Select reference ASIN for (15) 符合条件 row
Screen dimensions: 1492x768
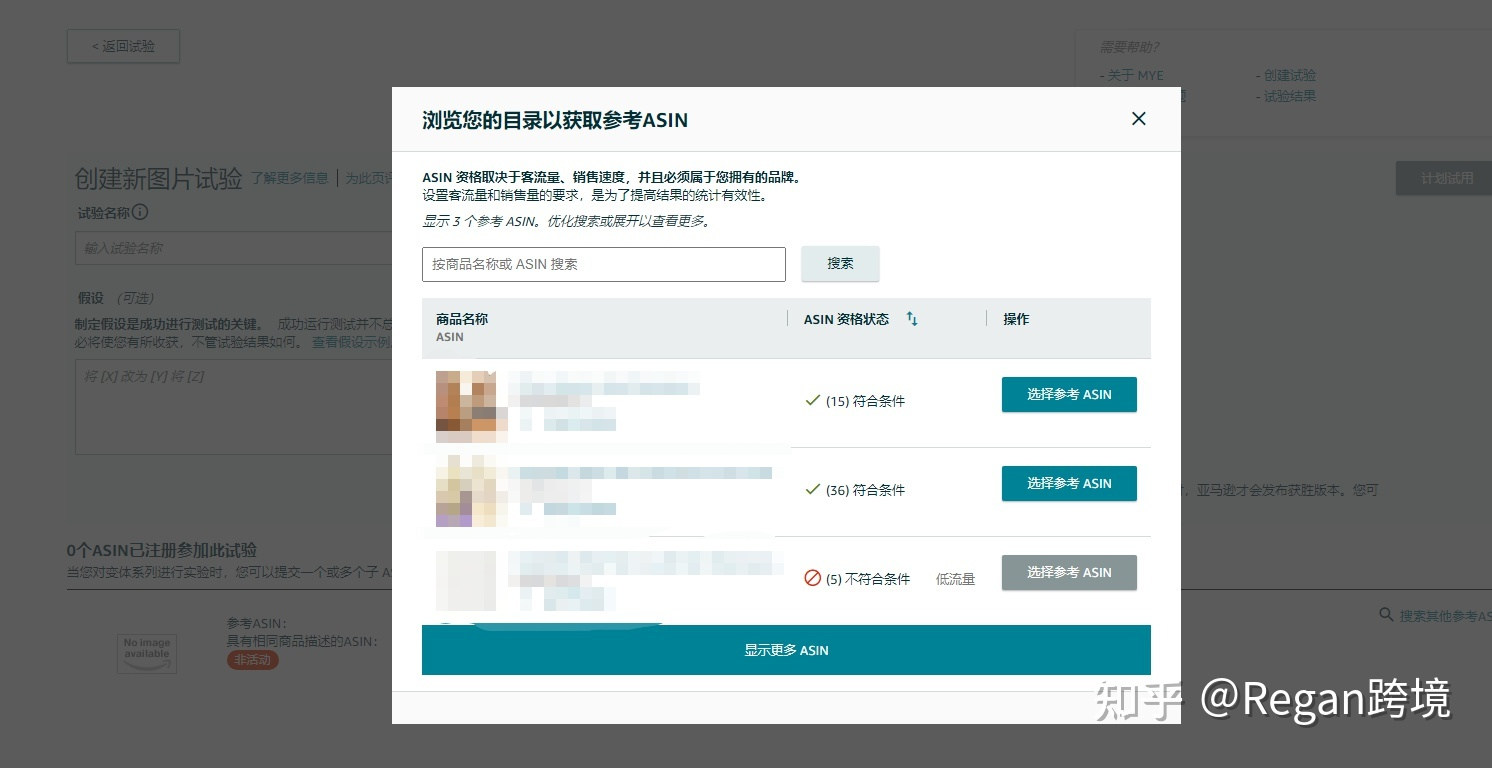click(1069, 394)
